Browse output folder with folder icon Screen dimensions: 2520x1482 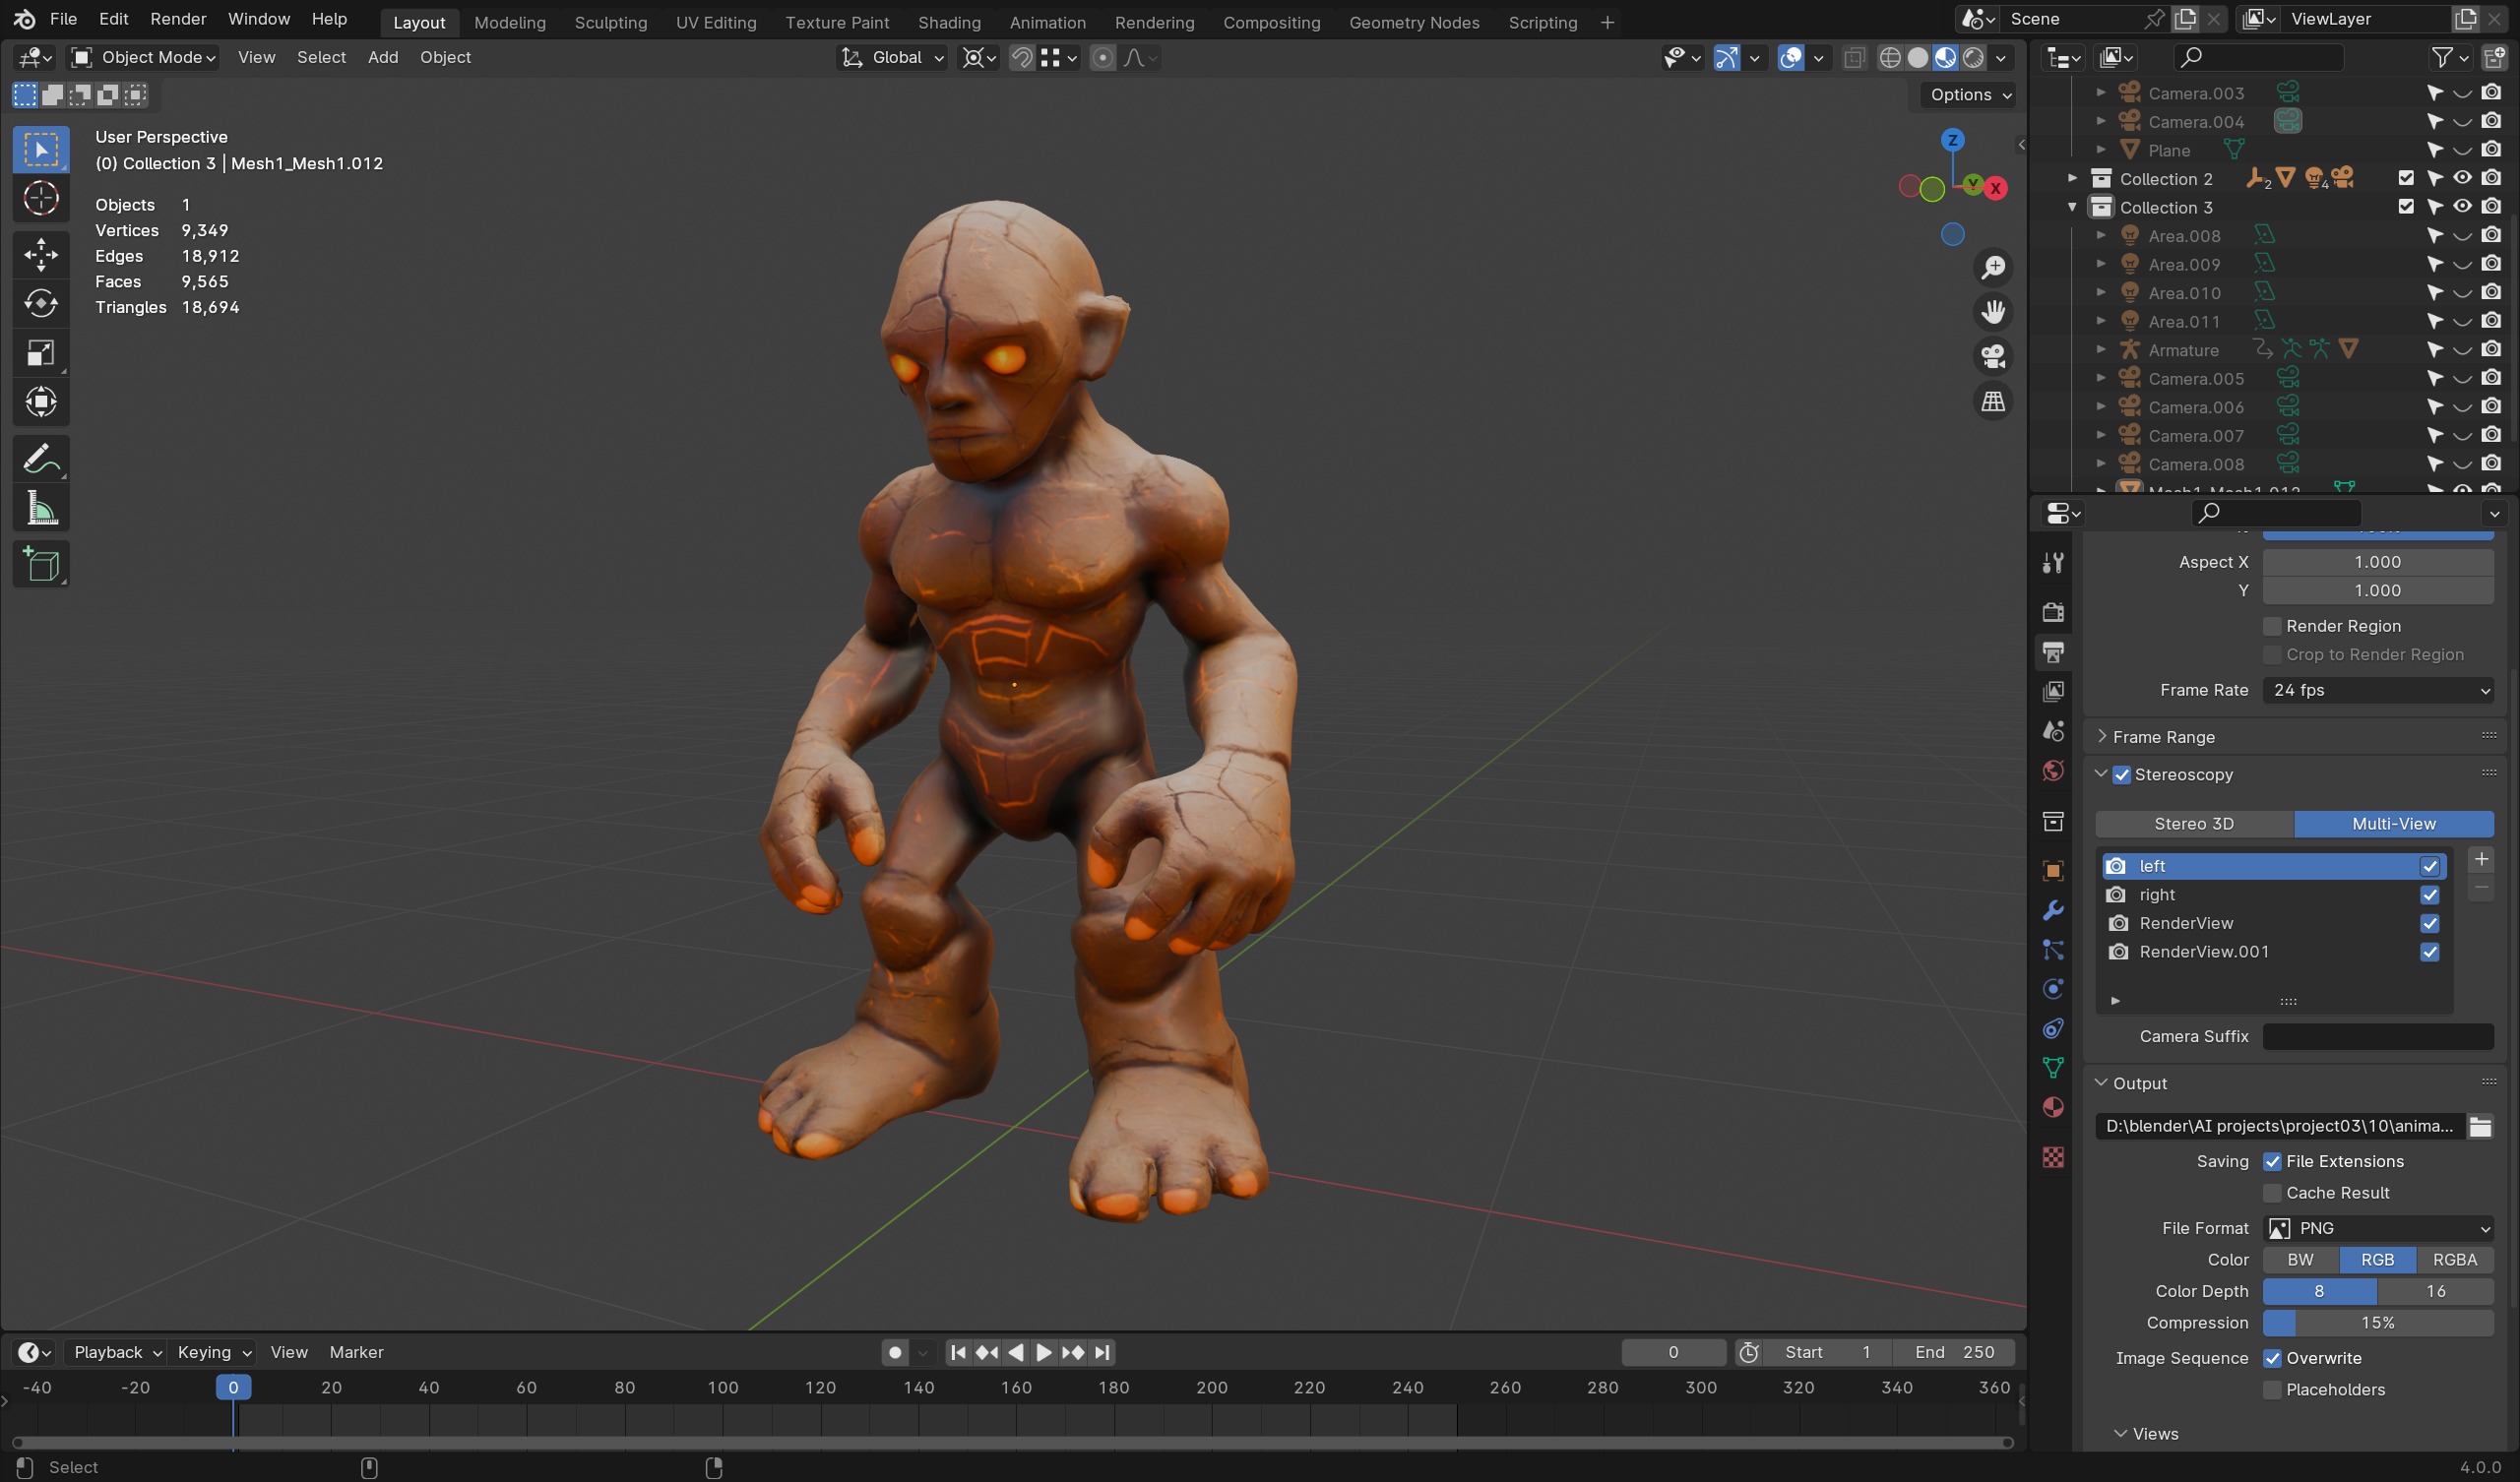coord(2480,1127)
